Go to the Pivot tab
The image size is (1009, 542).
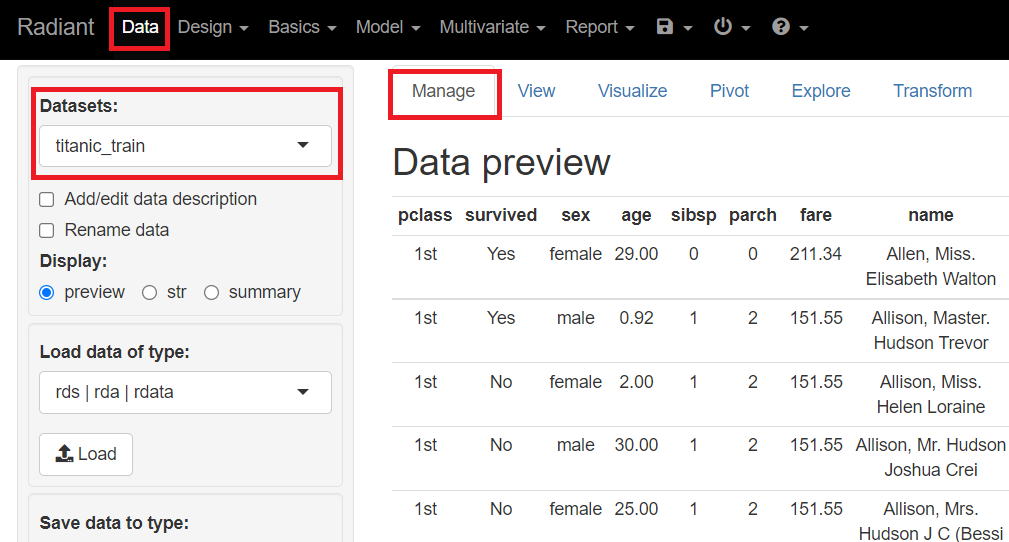pyautogui.click(x=729, y=91)
